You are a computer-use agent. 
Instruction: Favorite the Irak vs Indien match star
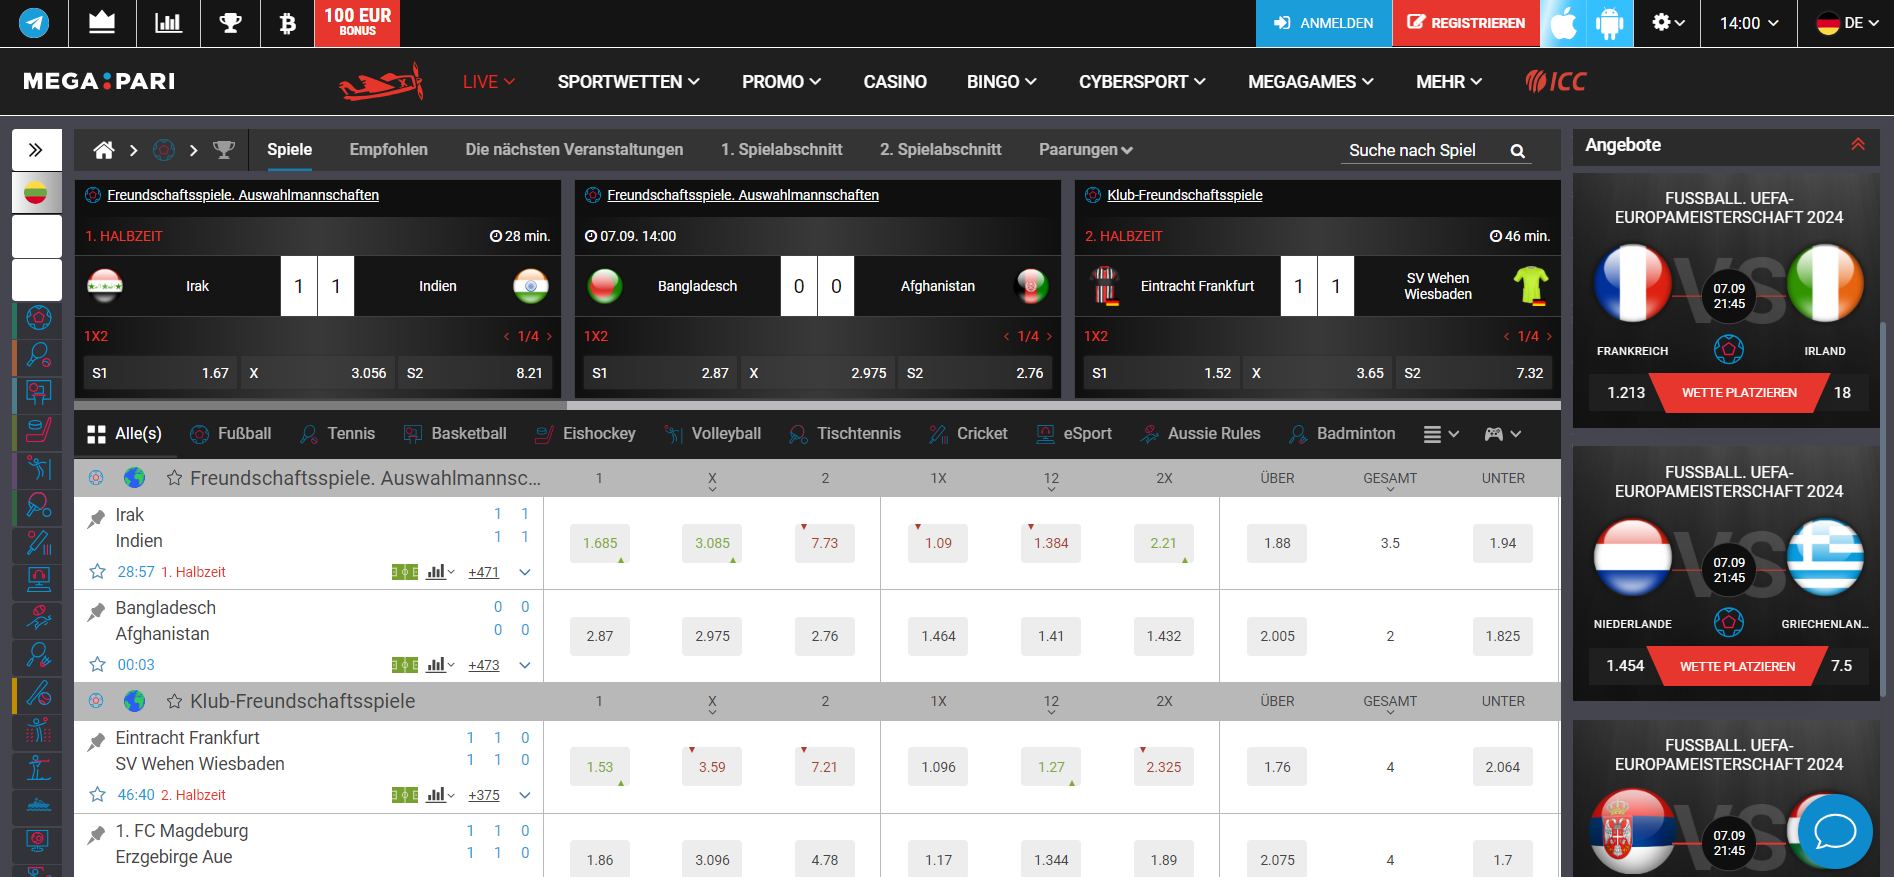(97, 572)
